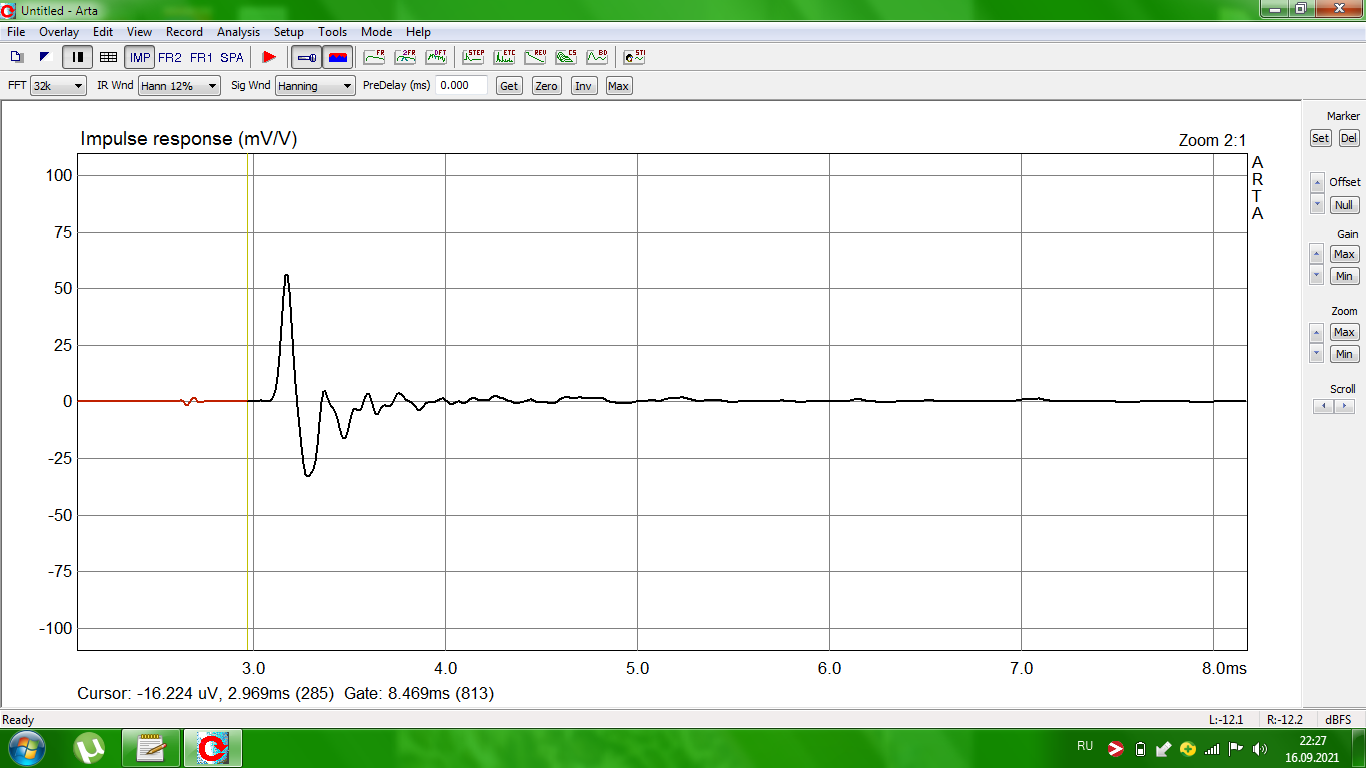1366x768 pixels.
Task: Click the volume speaker tray icon
Action: [x=1259, y=748]
